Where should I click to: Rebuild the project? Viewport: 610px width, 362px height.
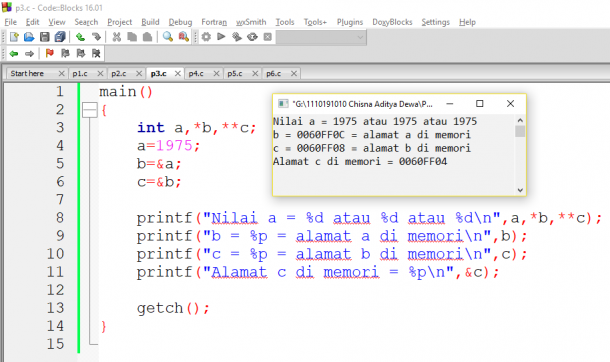click(x=252, y=37)
